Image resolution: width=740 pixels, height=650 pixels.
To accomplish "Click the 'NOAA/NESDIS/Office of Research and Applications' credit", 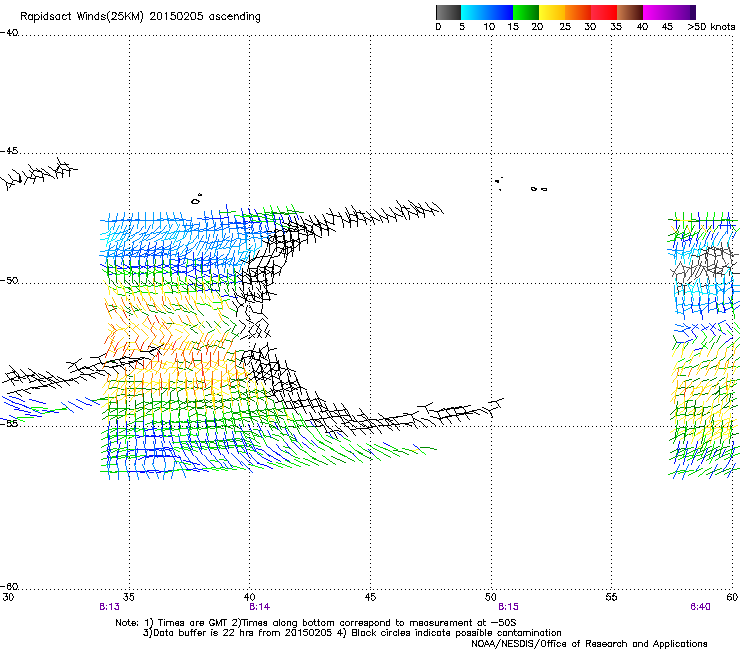I will (x=589, y=644).
